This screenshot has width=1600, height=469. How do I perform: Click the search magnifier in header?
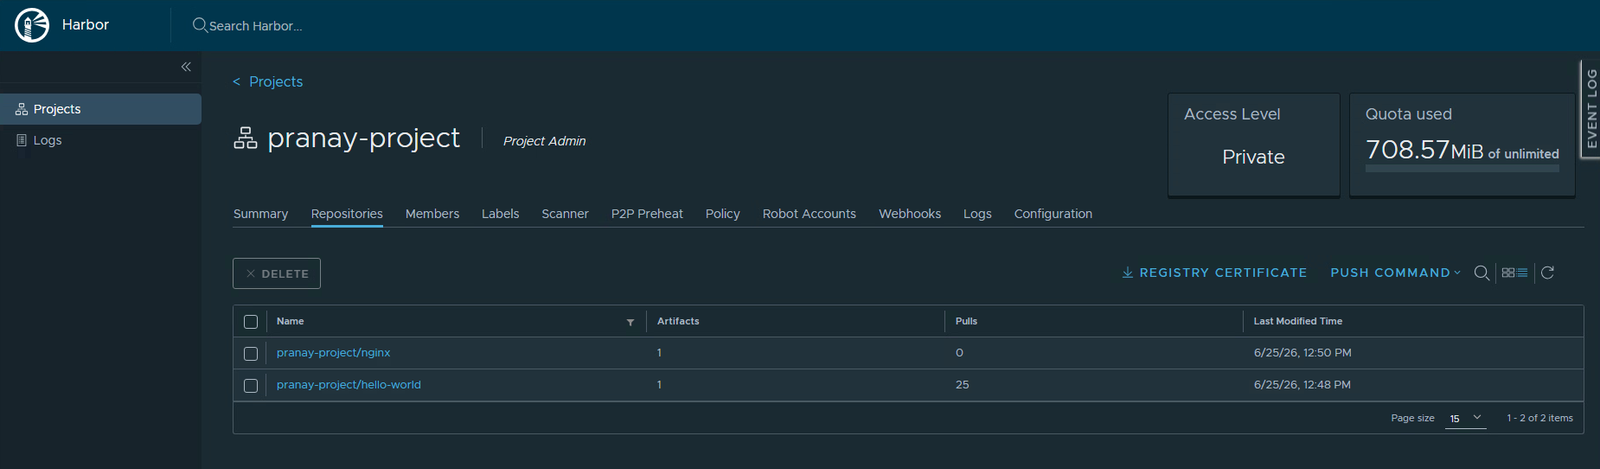(200, 25)
